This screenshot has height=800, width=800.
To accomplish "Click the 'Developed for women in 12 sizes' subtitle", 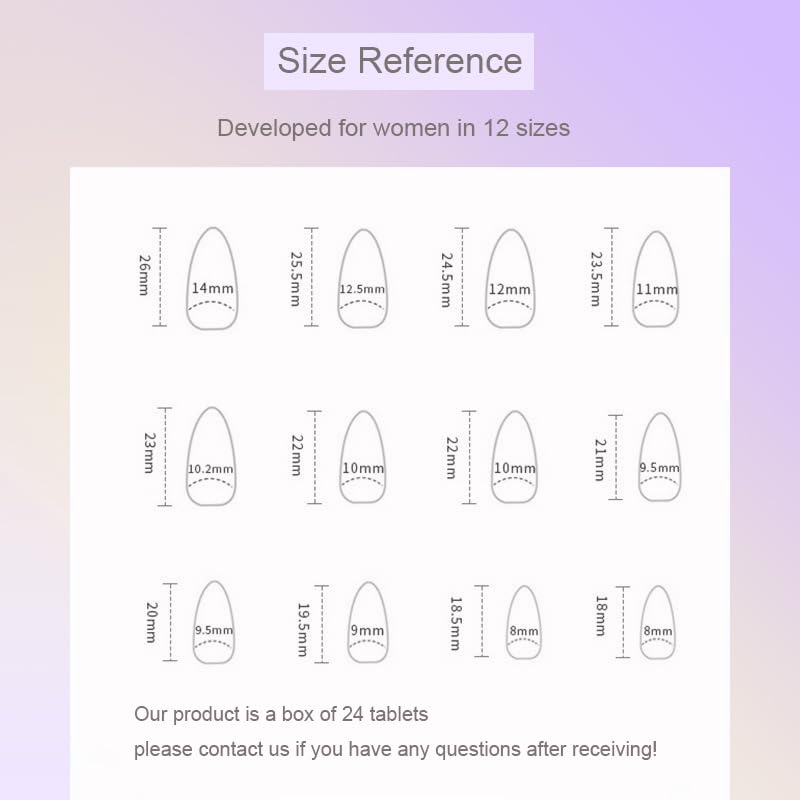I will click(x=393, y=128).
